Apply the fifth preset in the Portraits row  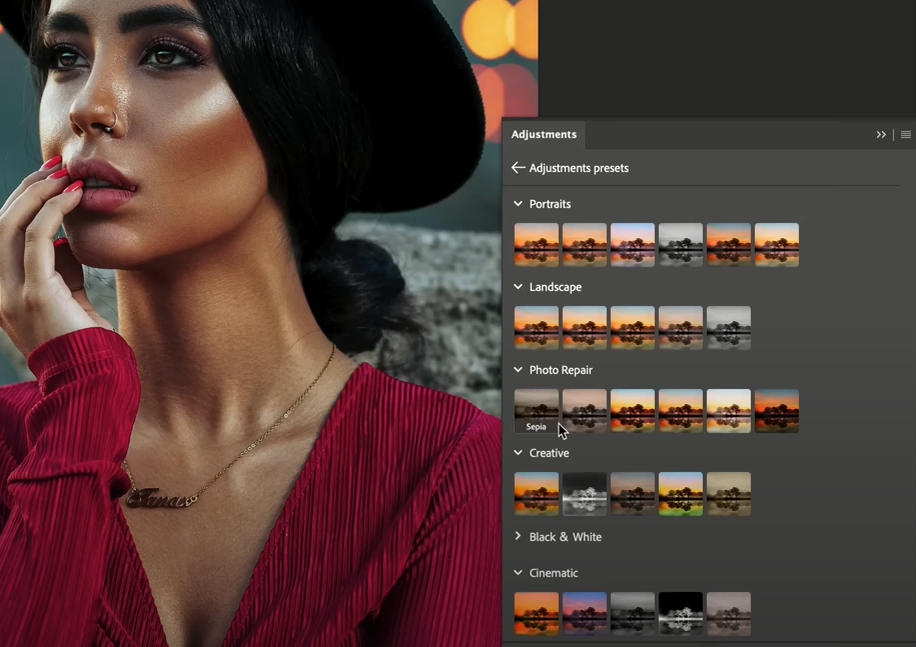point(728,245)
